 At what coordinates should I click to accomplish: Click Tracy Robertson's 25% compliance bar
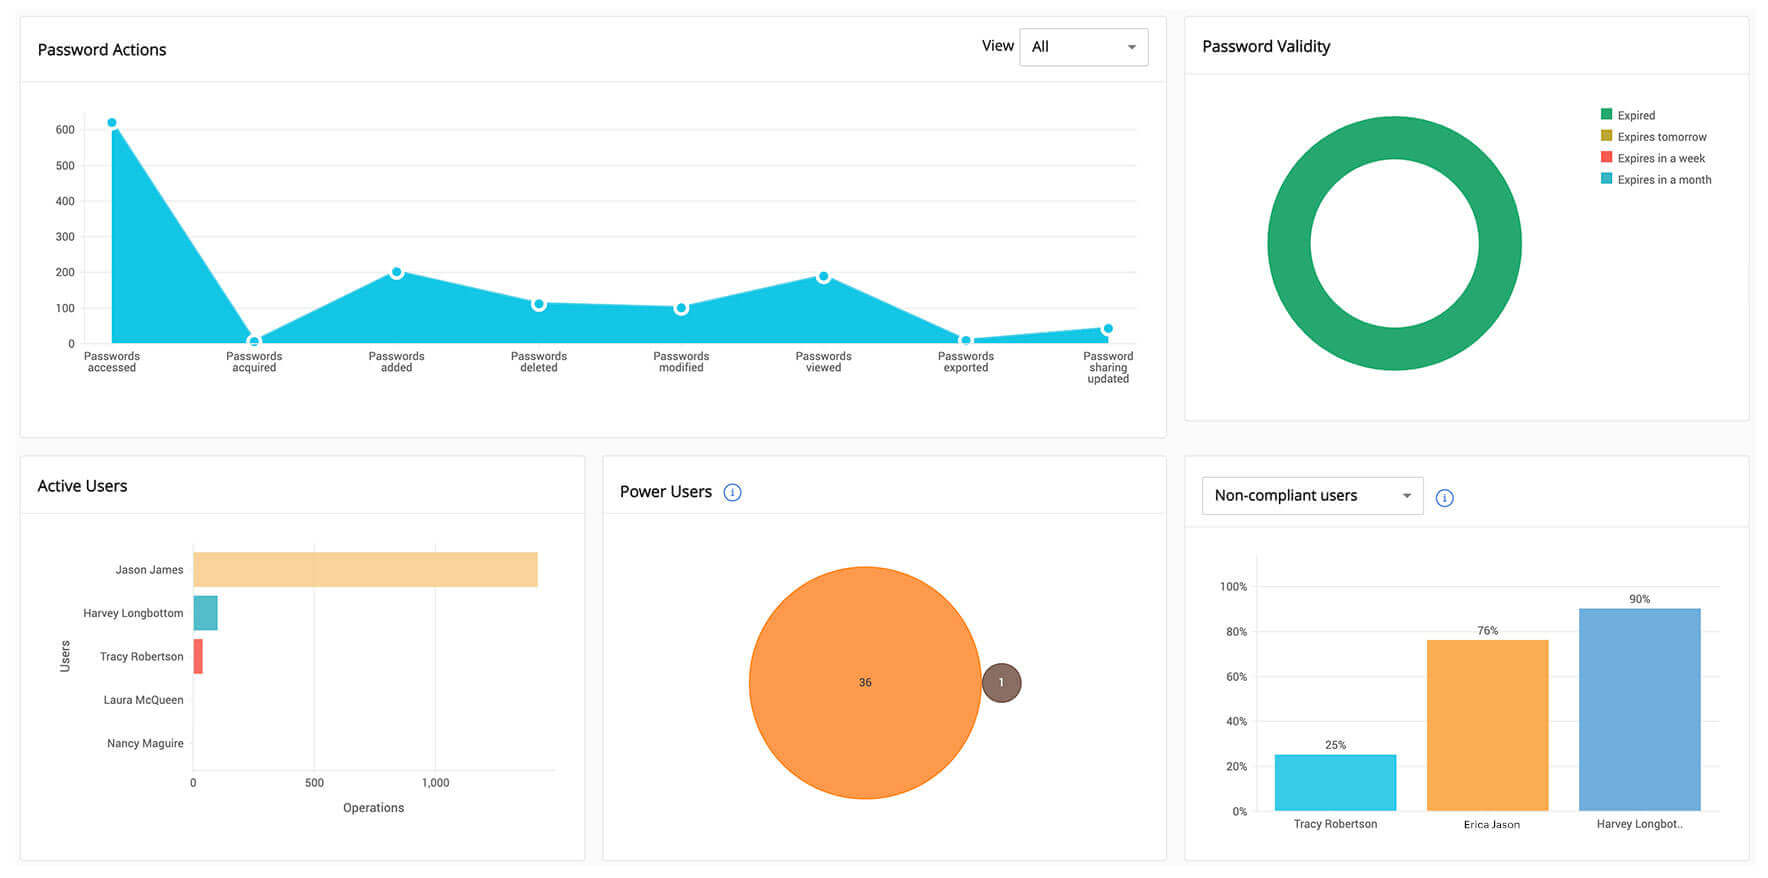tap(1335, 782)
